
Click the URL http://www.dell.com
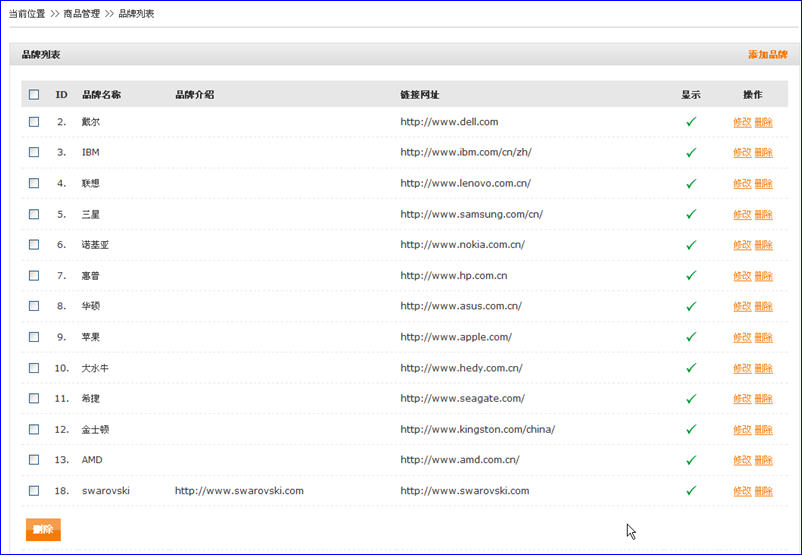[x=449, y=122]
